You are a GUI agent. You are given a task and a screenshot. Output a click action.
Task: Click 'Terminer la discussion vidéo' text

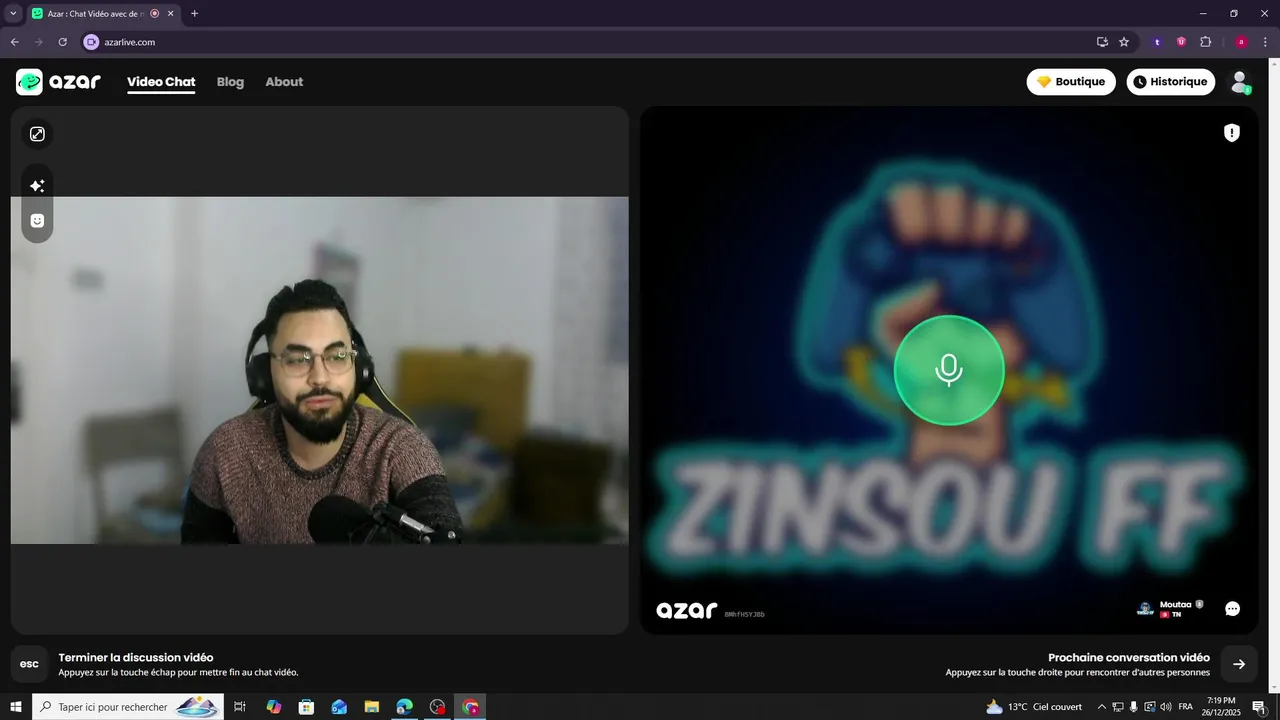click(136, 657)
